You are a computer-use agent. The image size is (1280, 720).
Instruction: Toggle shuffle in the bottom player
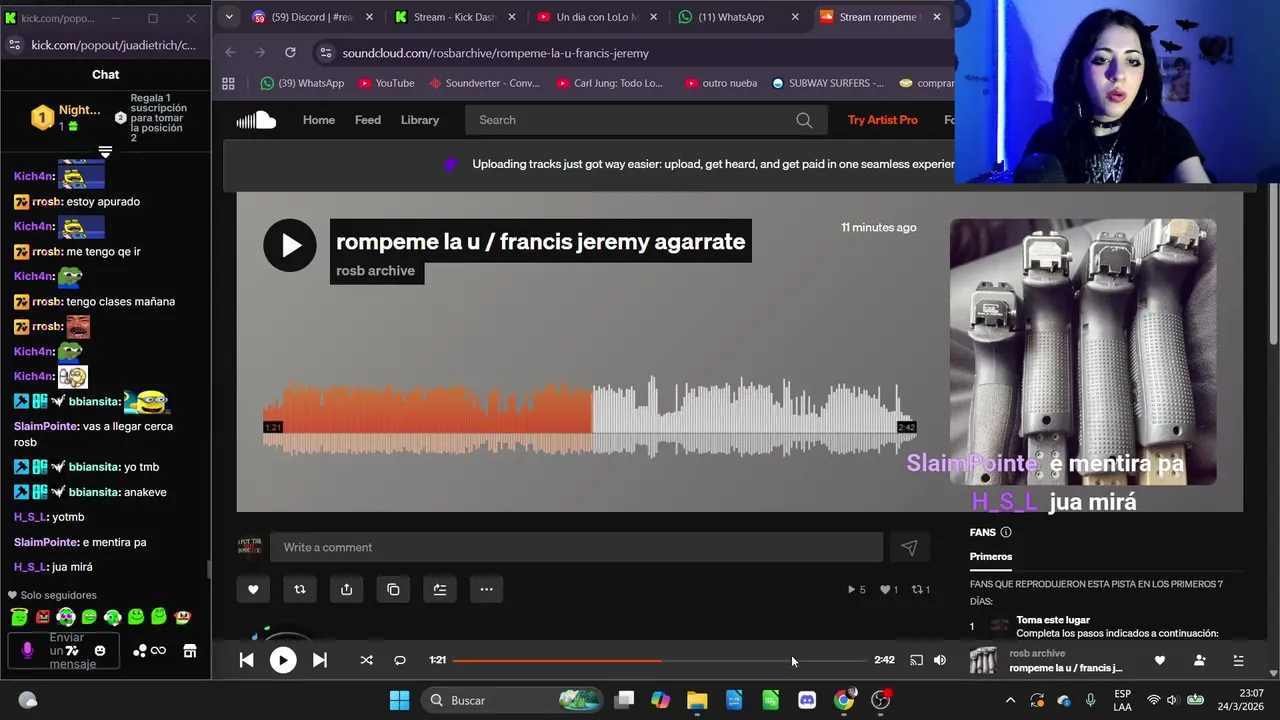pyautogui.click(x=366, y=660)
